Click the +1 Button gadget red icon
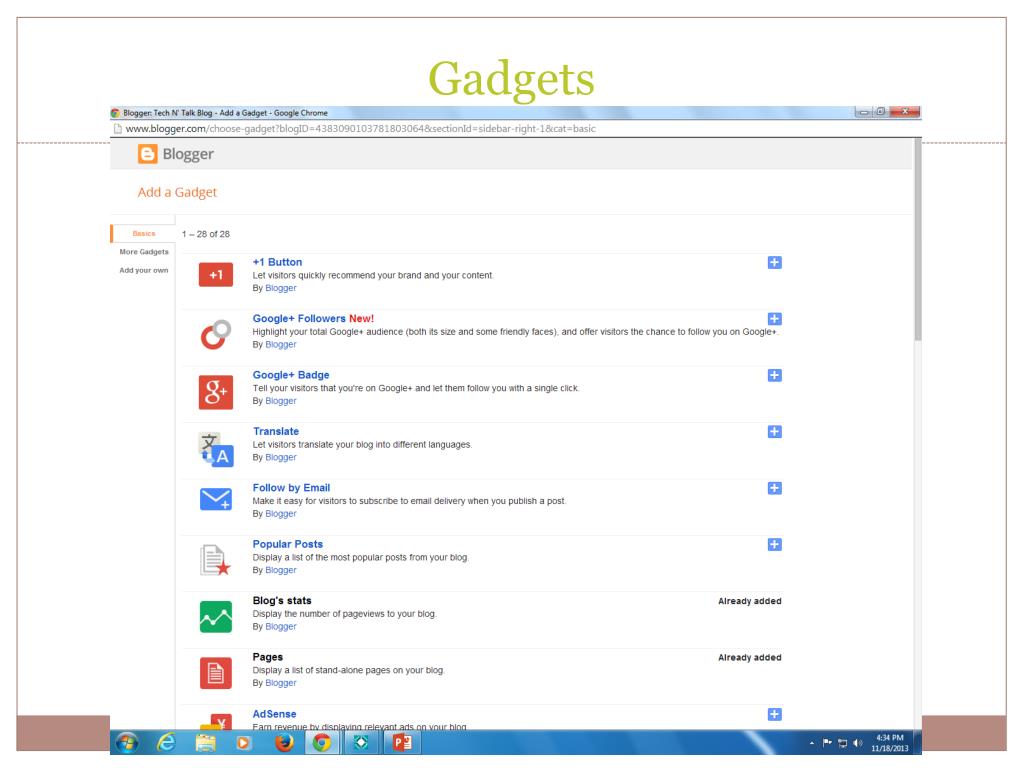Viewport: 1024px width, 768px height. click(x=216, y=275)
